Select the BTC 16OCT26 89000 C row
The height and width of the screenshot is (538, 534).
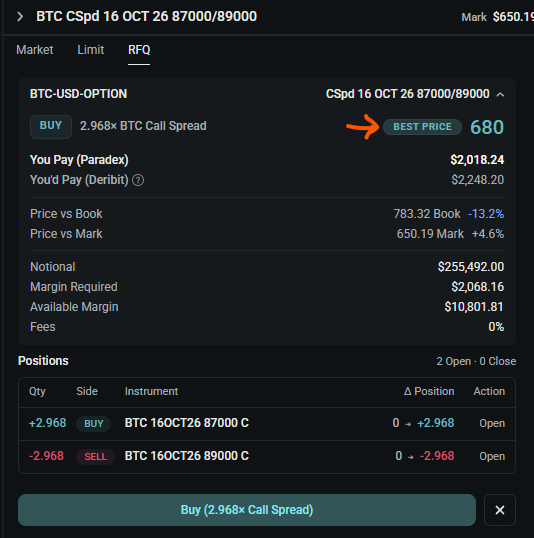coord(267,456)
